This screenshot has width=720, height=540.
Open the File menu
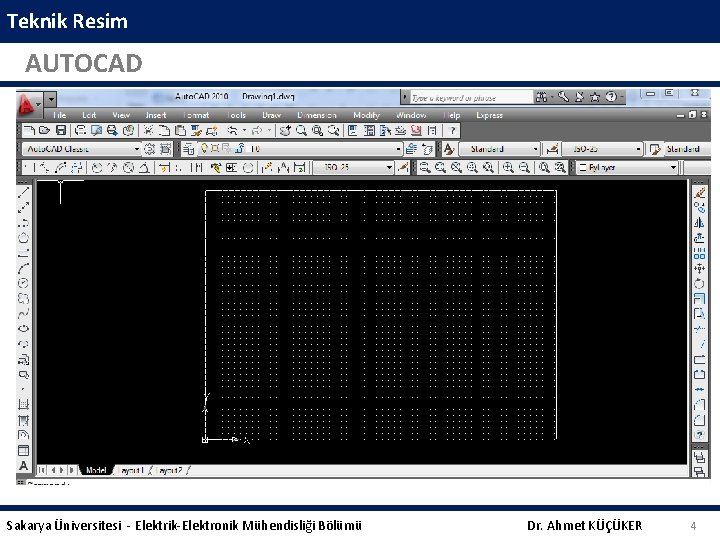[x=59, y=115]
